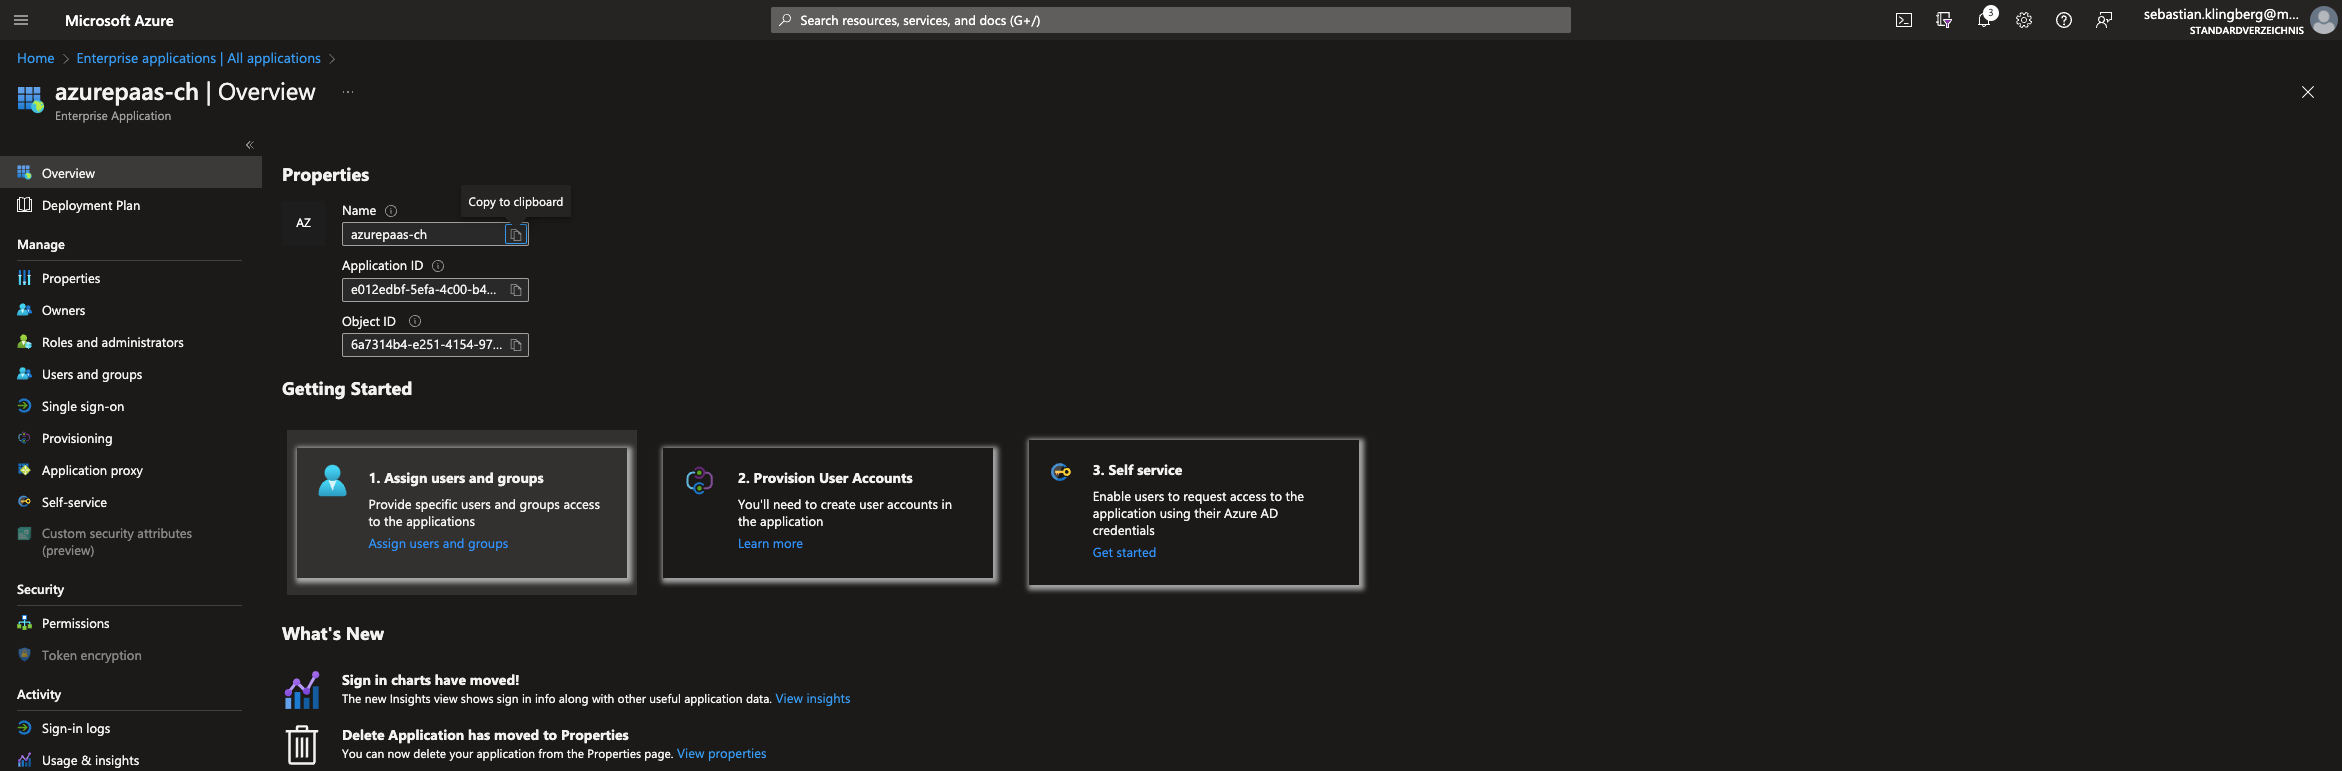This screenshot has width=2342, height=771.
Task: Copy the Object ID to clipboard
Action: pyautogui.click(x=516, y=345)
